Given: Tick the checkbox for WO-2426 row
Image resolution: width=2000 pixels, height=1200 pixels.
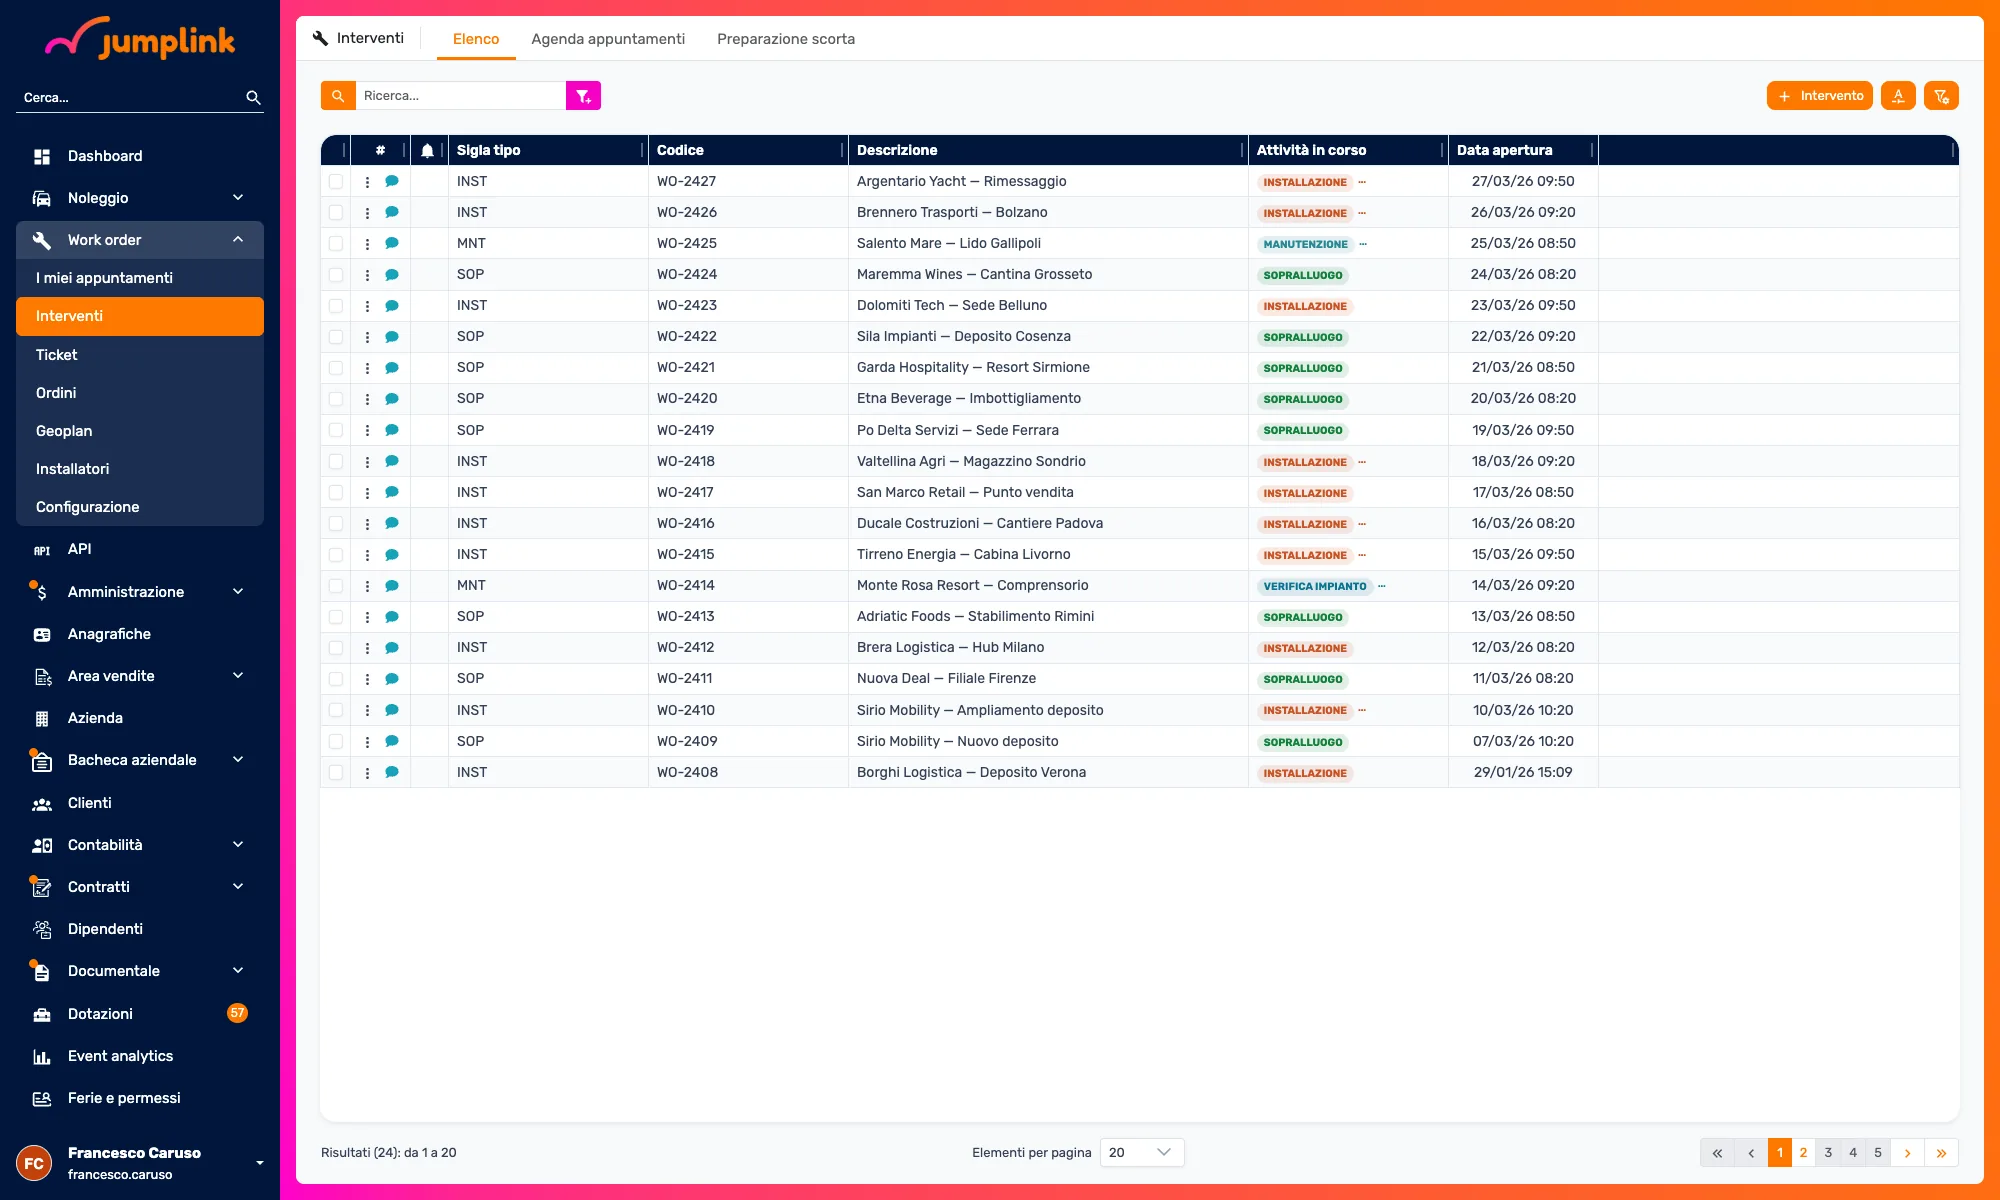Looking at the screenshot, I should click(x=336, y=213).
